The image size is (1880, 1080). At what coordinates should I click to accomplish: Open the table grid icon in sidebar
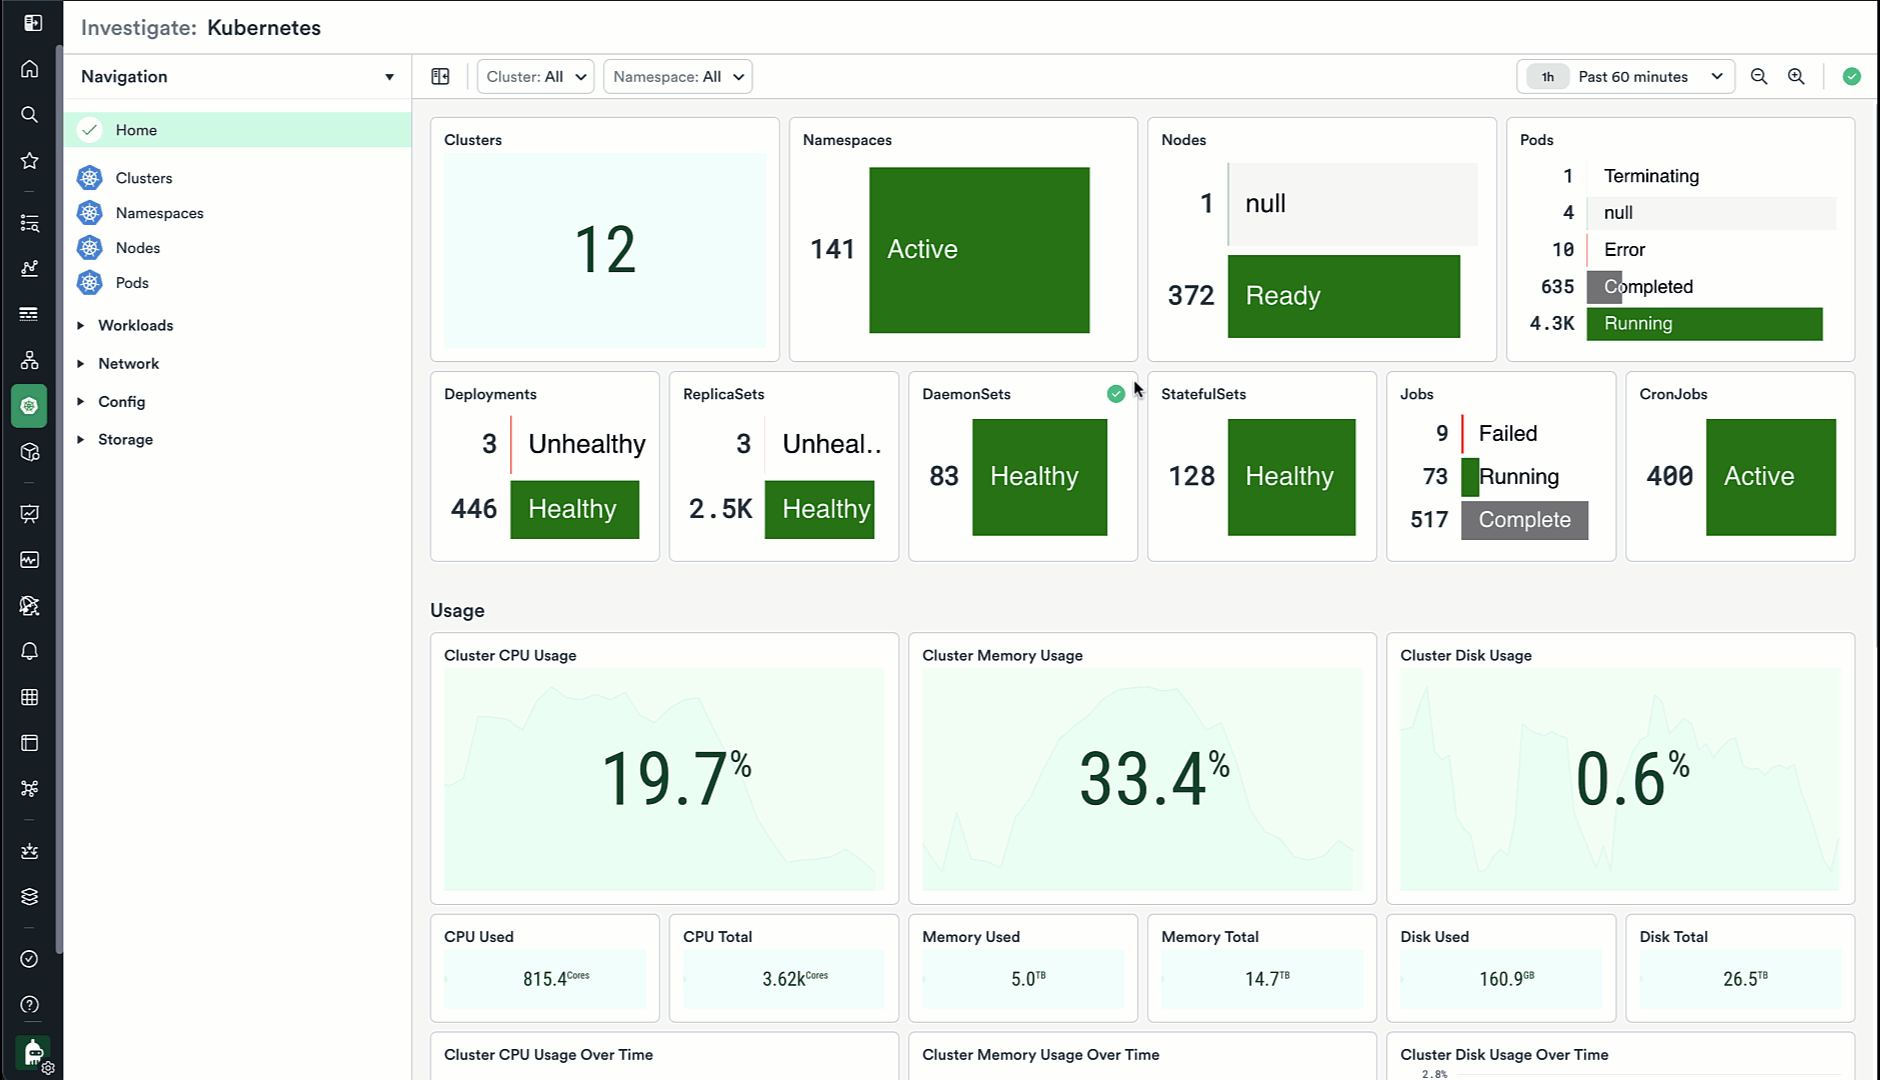[x=30, y=697]
